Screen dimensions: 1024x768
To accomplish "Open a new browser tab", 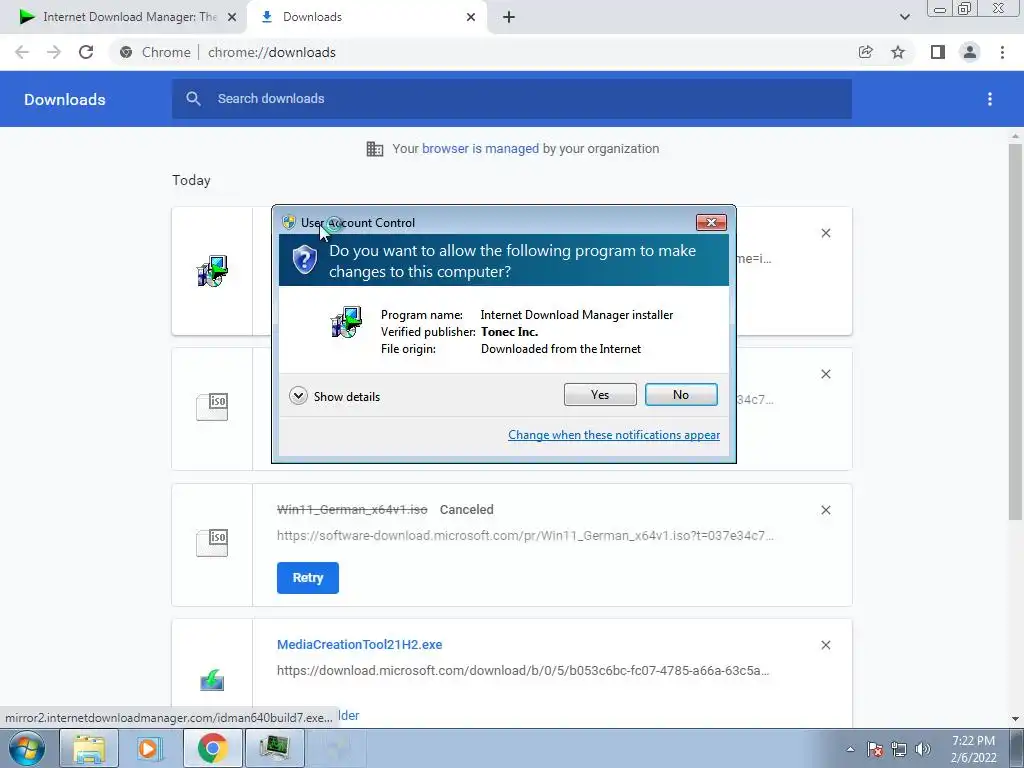I will coord(509,18).
